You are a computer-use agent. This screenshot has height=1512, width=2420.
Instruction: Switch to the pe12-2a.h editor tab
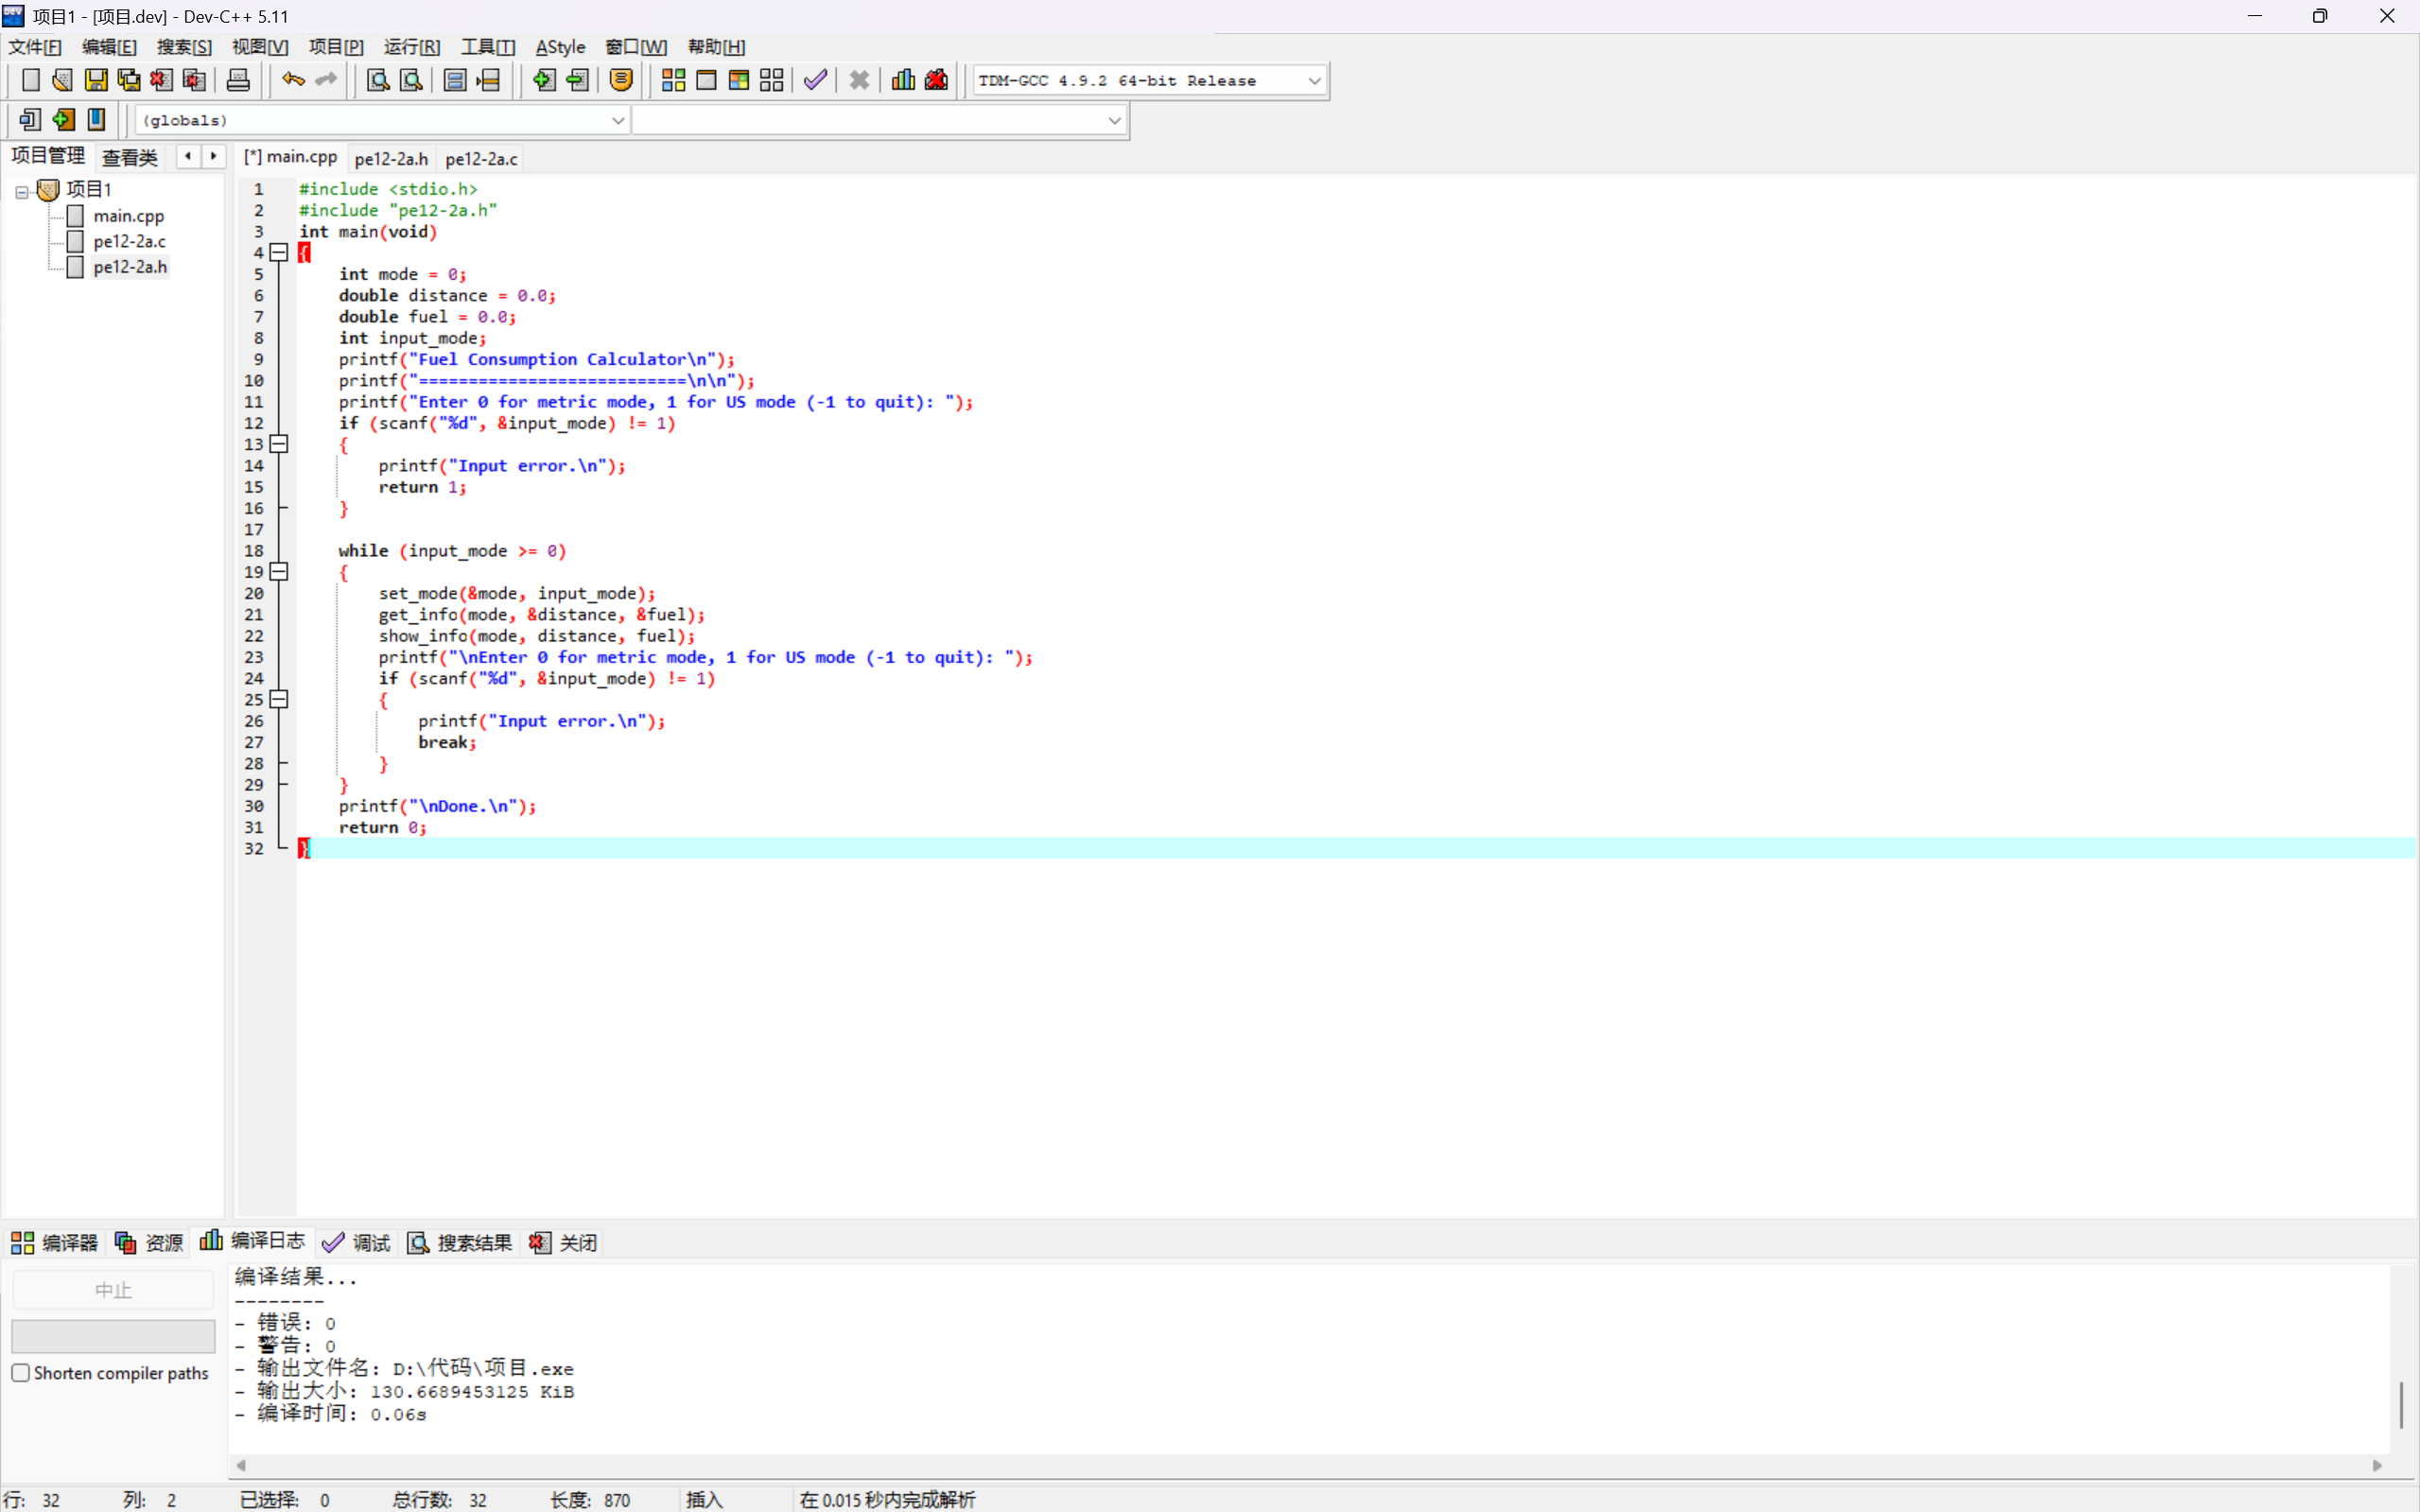pos(392,158)
